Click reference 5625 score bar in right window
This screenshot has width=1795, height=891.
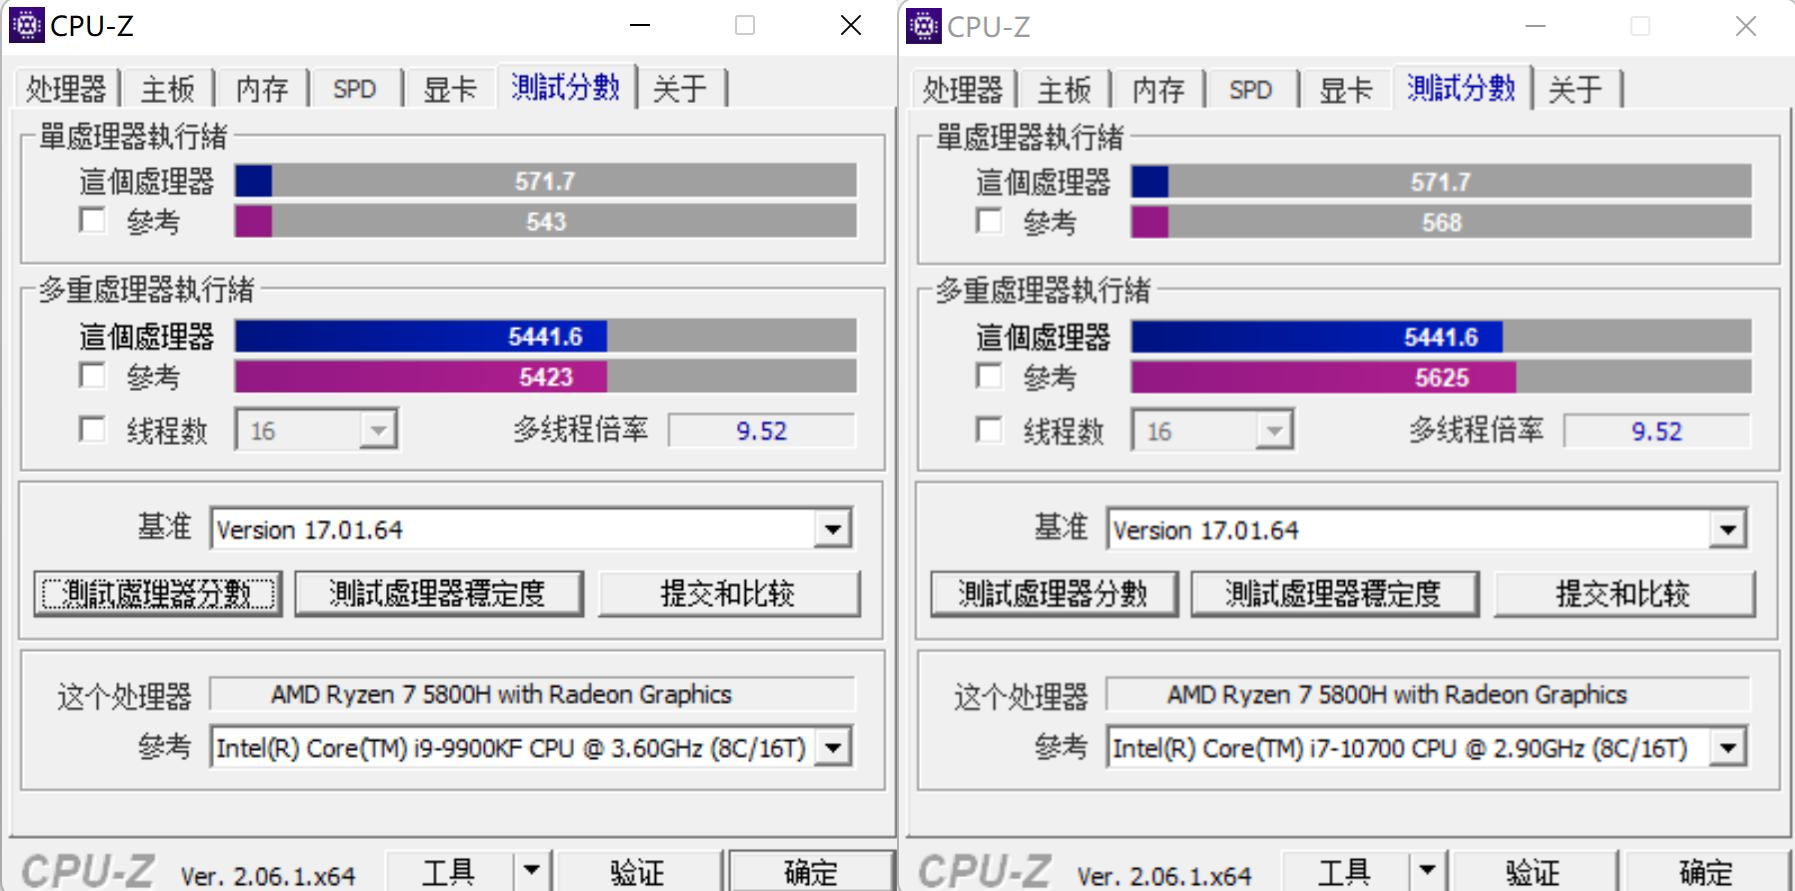coord(1442,378)
